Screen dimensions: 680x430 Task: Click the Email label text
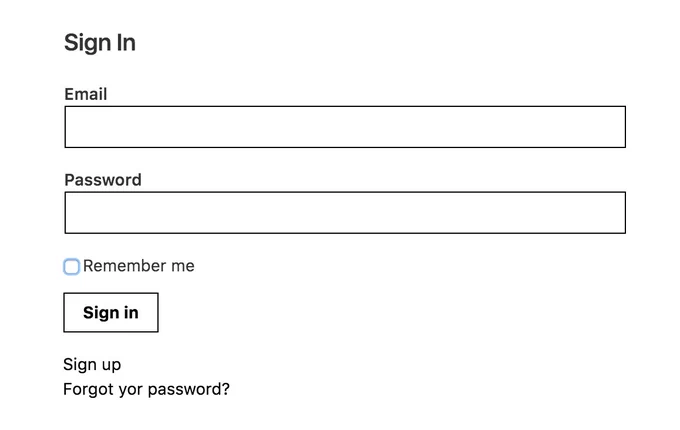85,94
